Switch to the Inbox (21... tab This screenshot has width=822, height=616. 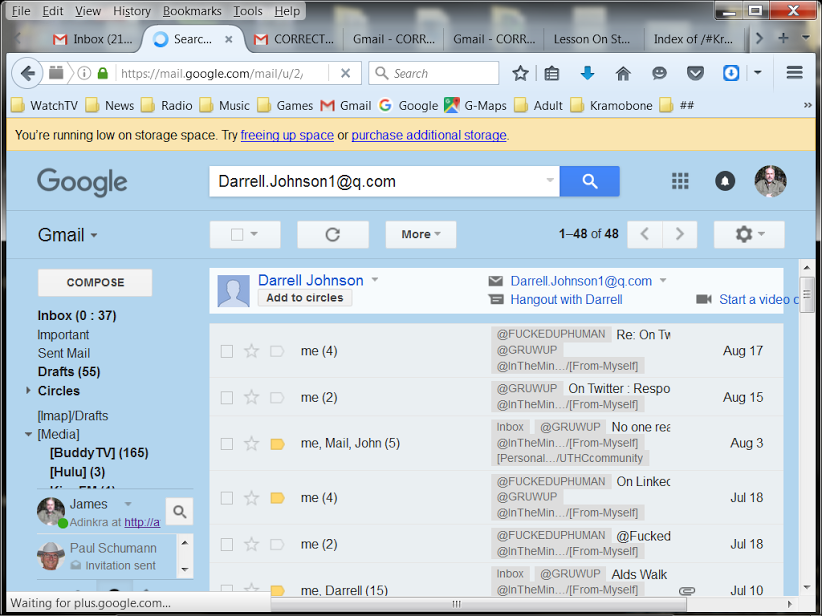click(x=93, y=39)
